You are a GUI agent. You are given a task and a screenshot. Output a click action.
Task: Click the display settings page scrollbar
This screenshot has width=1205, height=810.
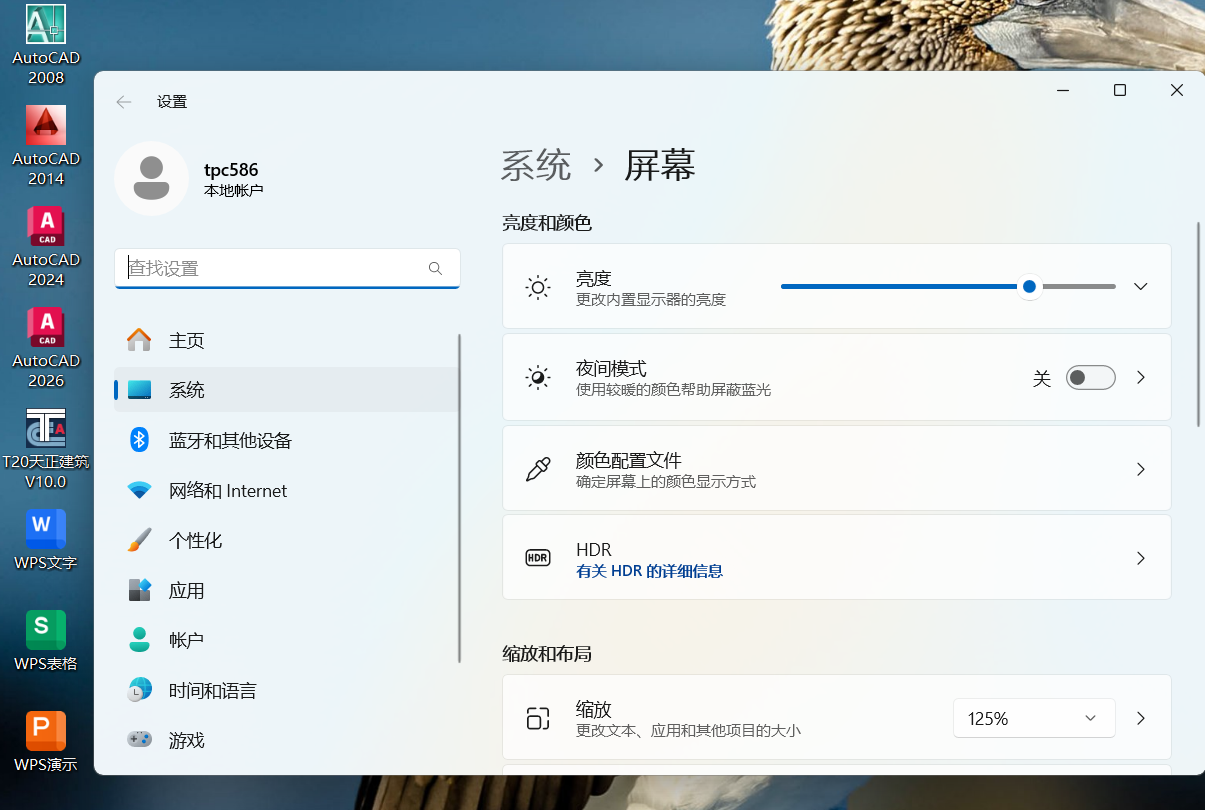coord(1198,325)
